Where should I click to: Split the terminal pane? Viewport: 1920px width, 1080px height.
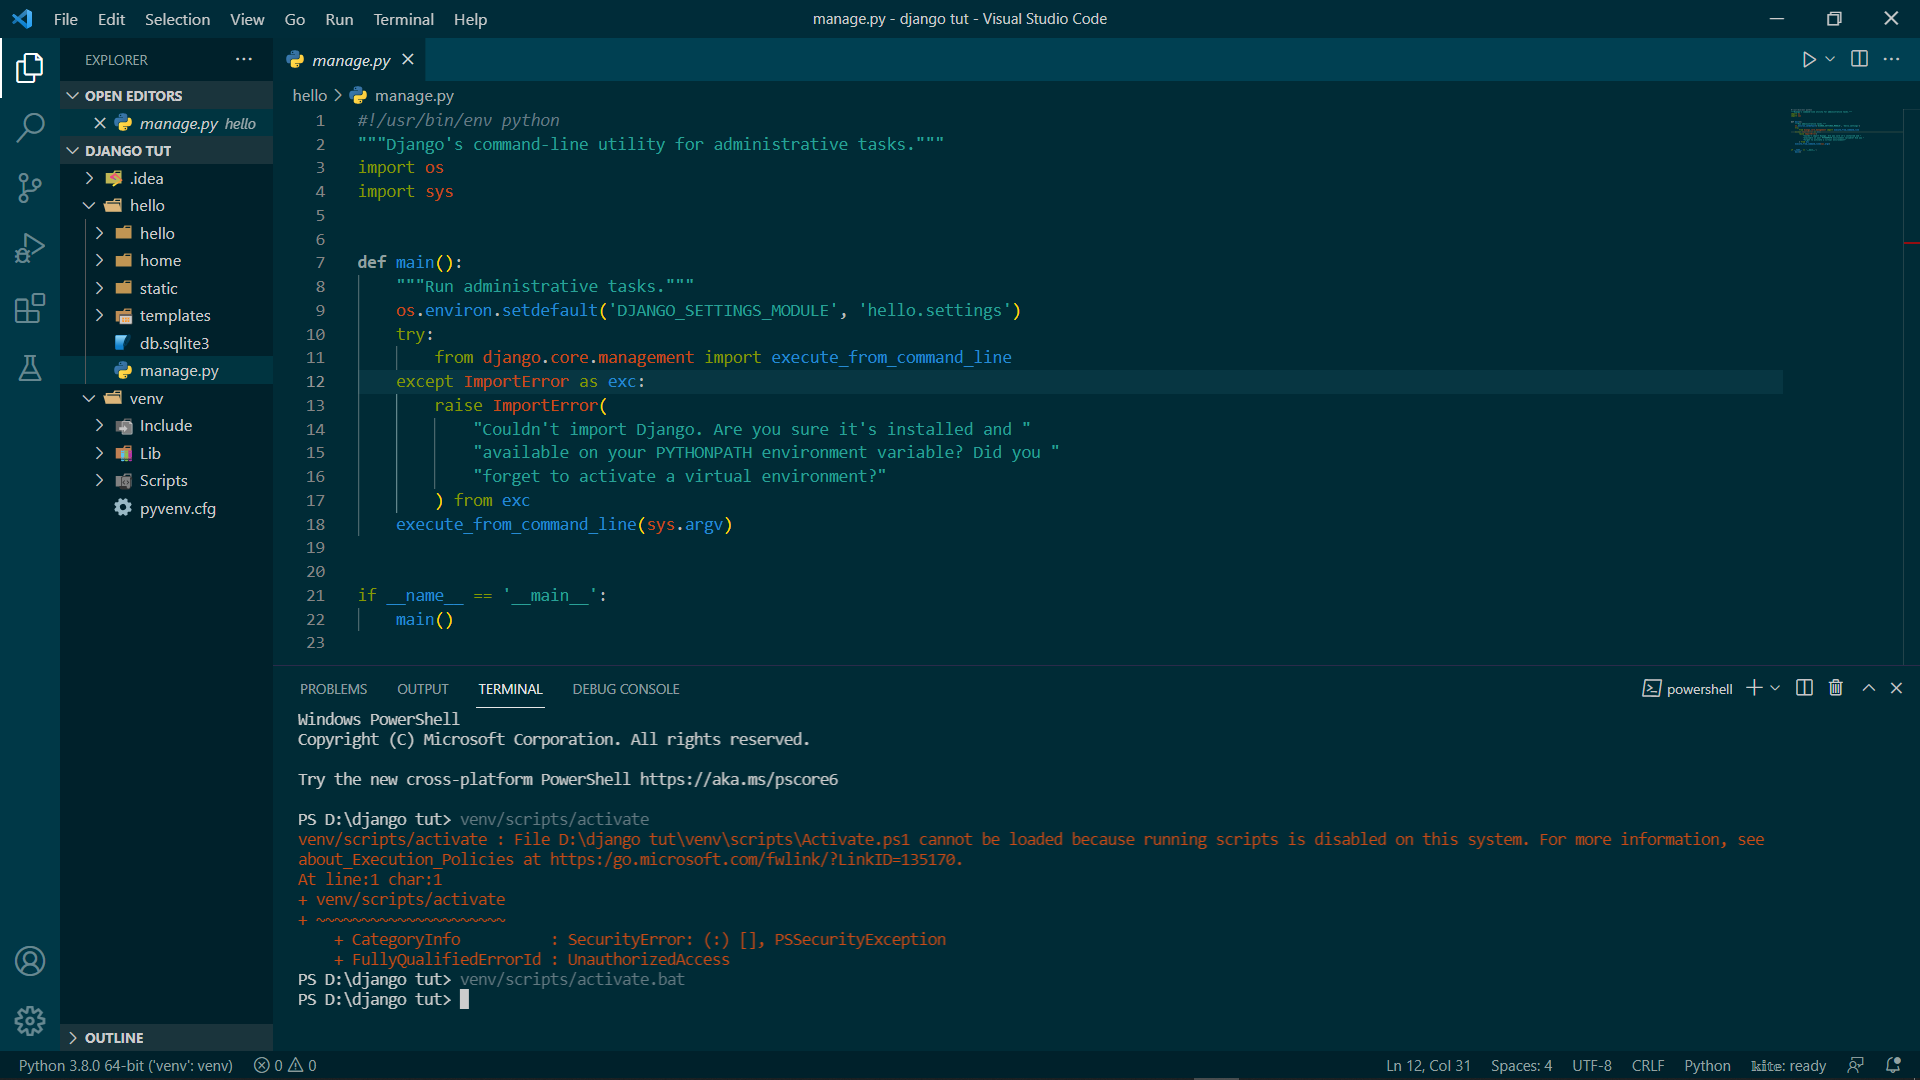(x=1804, y=688)
